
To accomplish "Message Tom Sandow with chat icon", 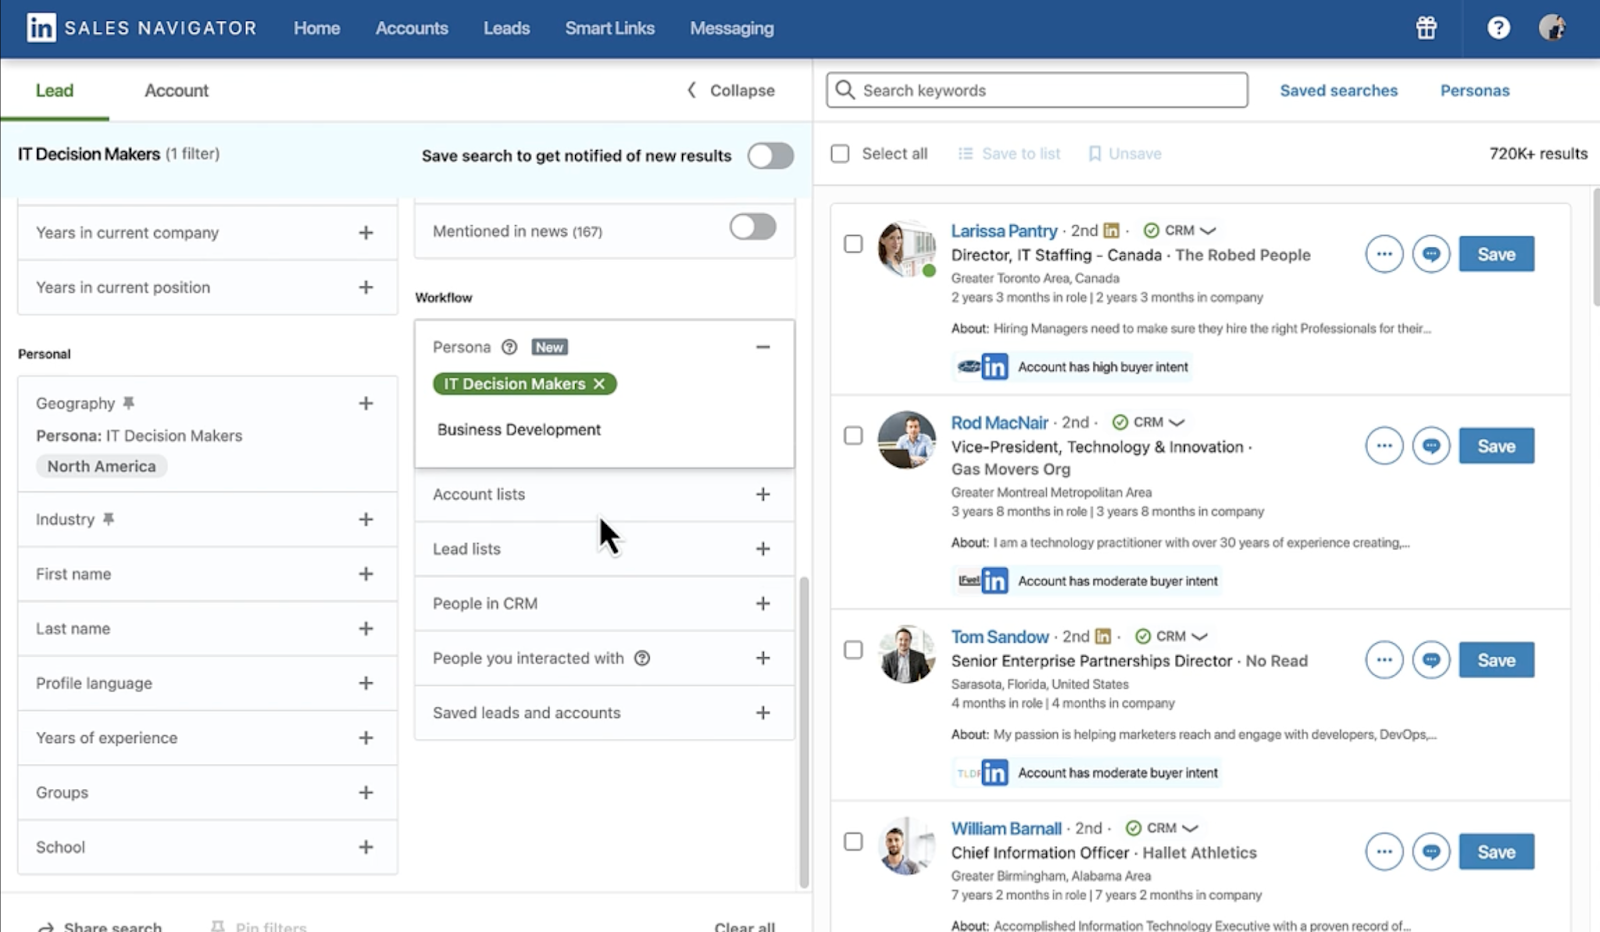I will click(x=1431, y=660).
